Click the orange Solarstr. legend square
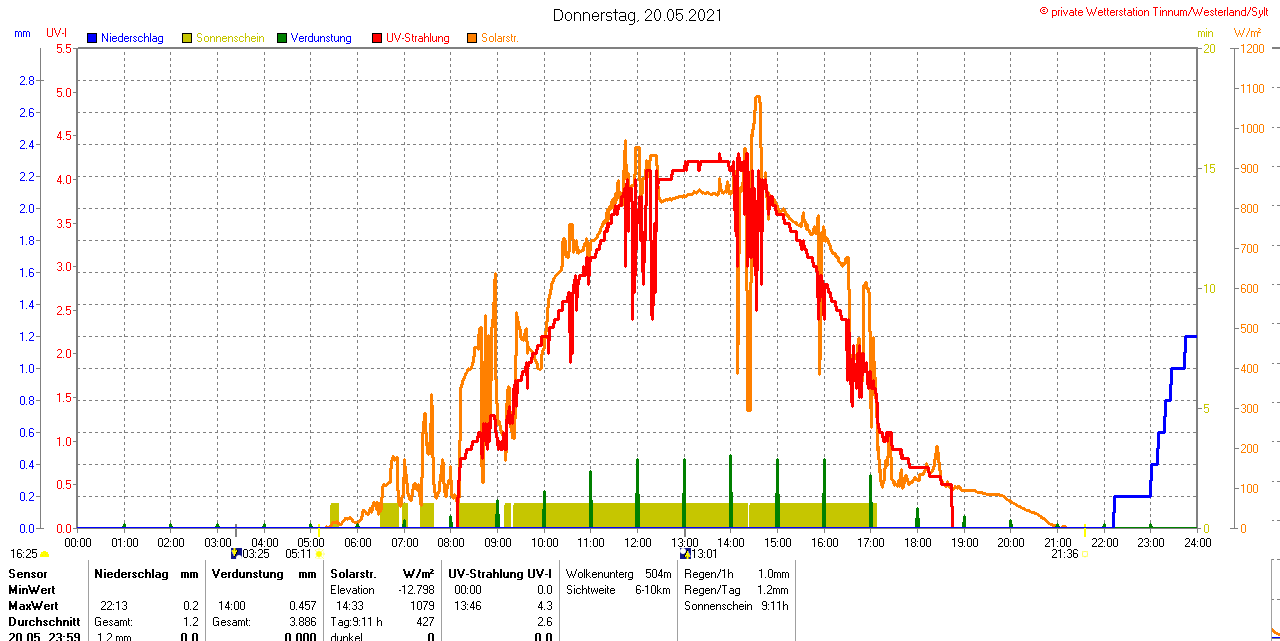 click(x=472, y=38)
